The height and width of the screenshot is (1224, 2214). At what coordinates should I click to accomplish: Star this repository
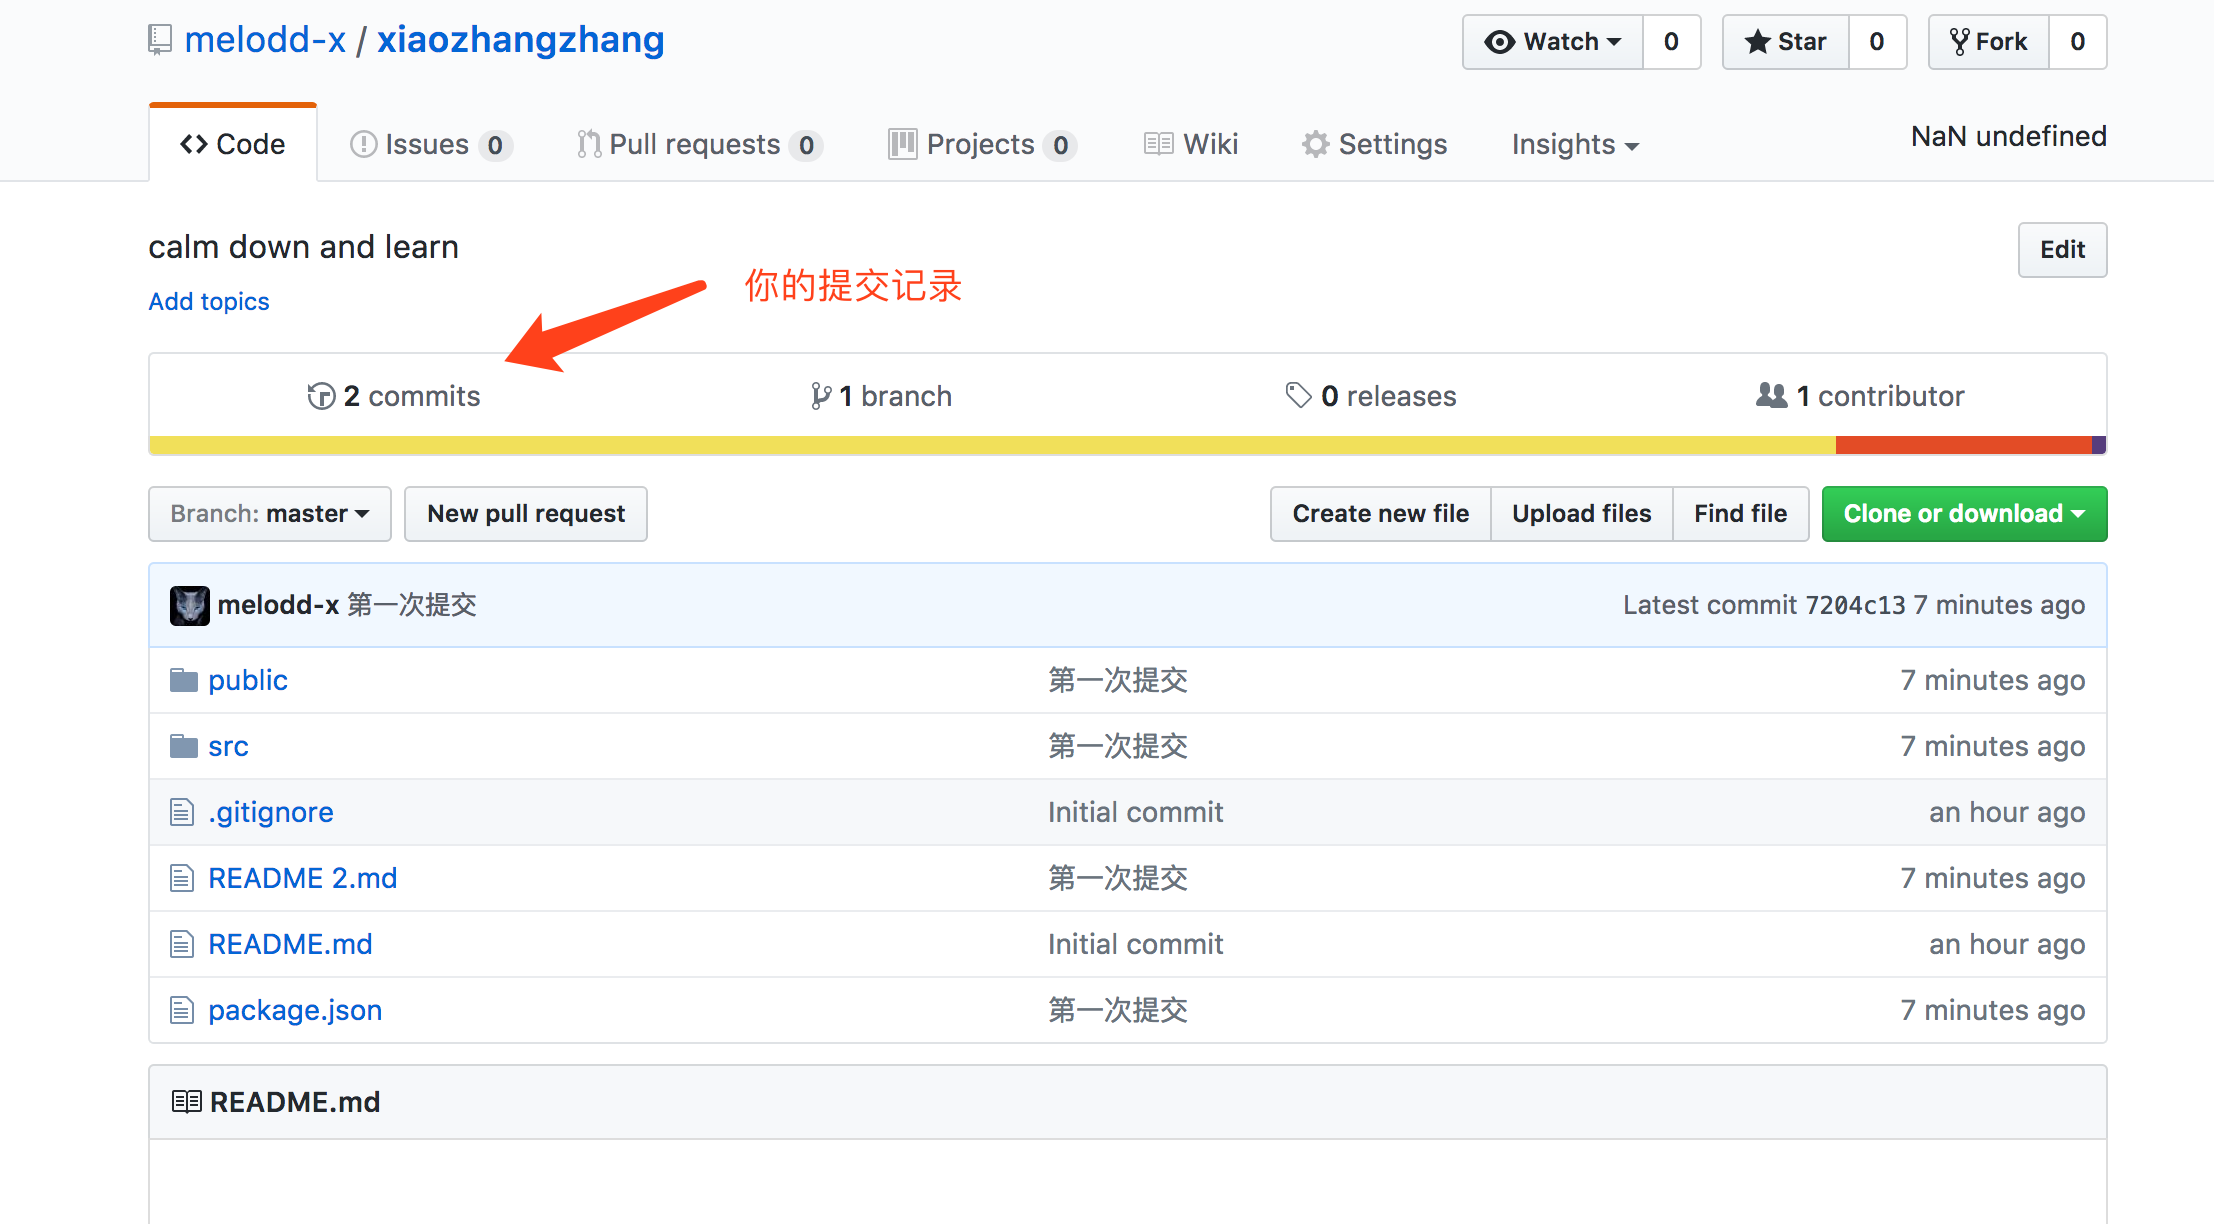click(1786, 42)
